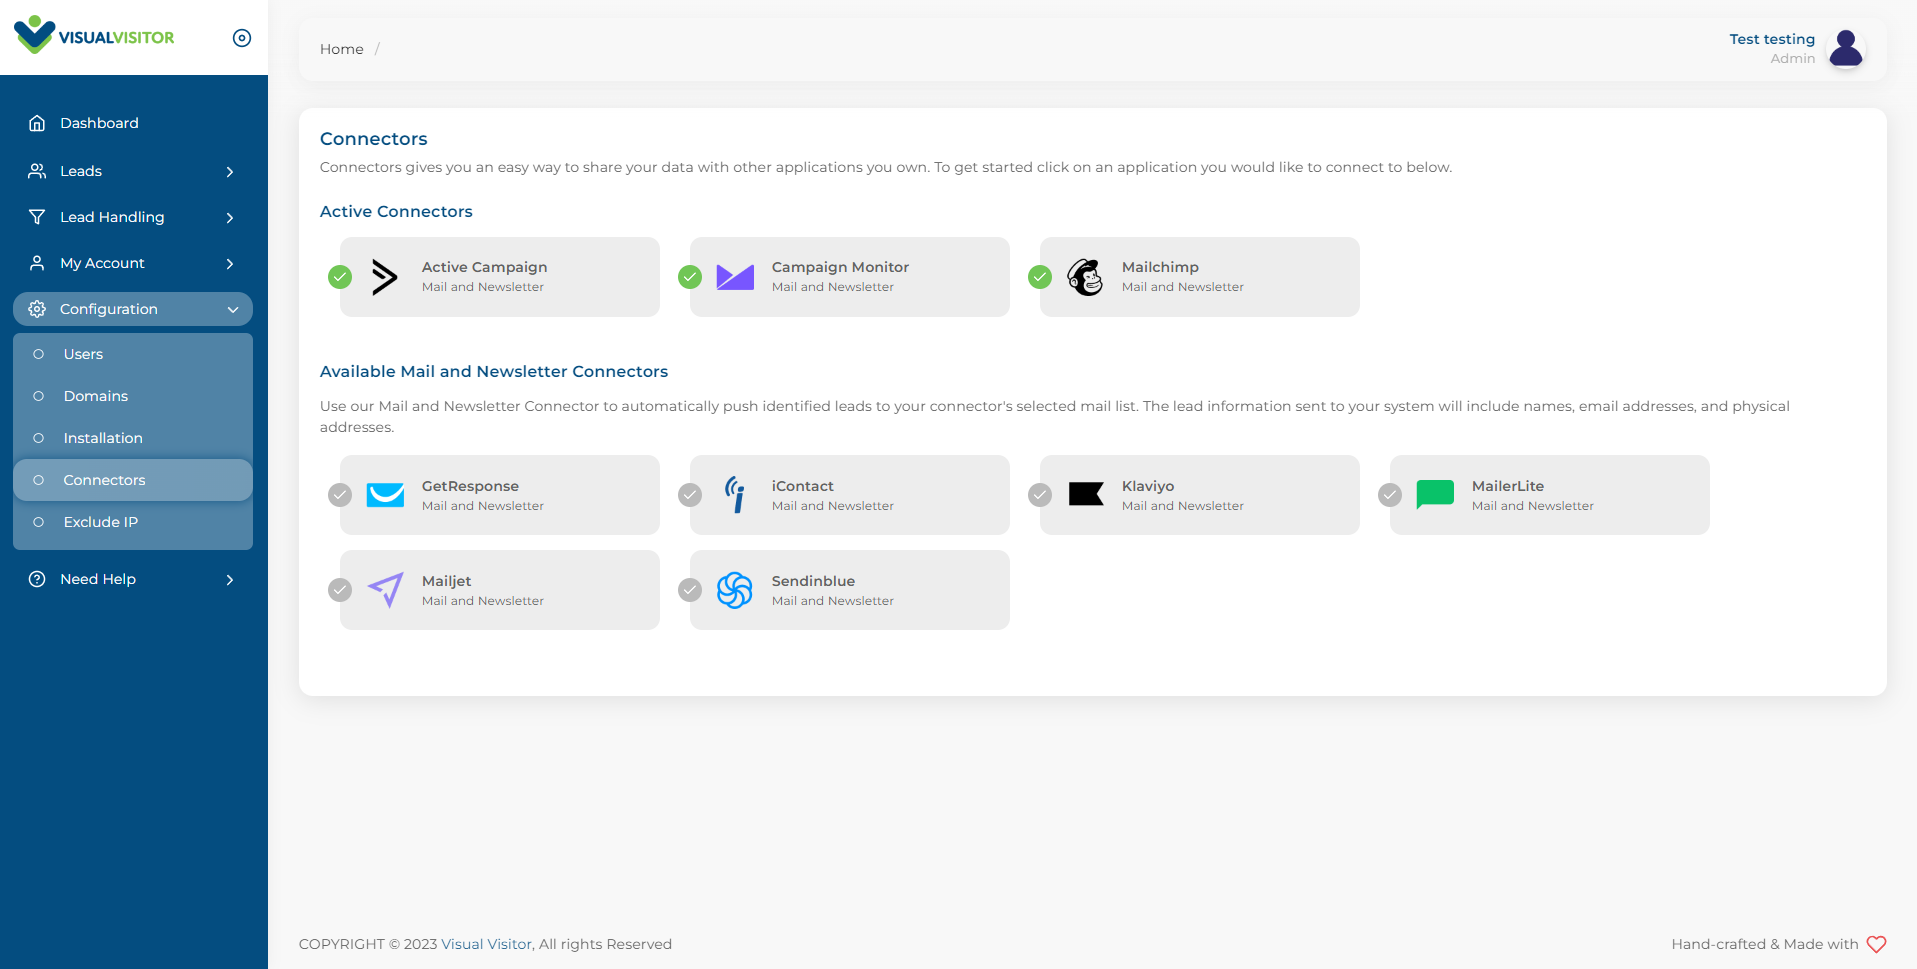1917x969 pixels.
Task: Open the Test testing profile name
Action: point(1772,39)
